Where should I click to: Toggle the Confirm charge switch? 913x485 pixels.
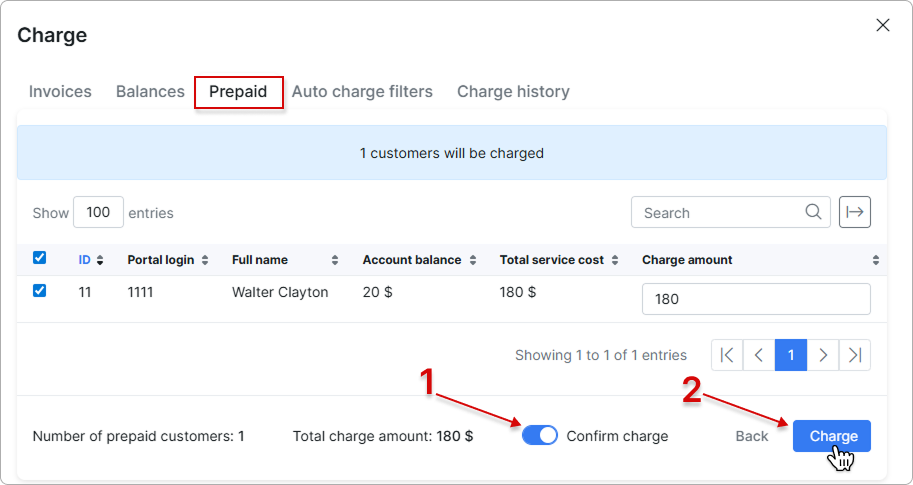click(540, 436)
